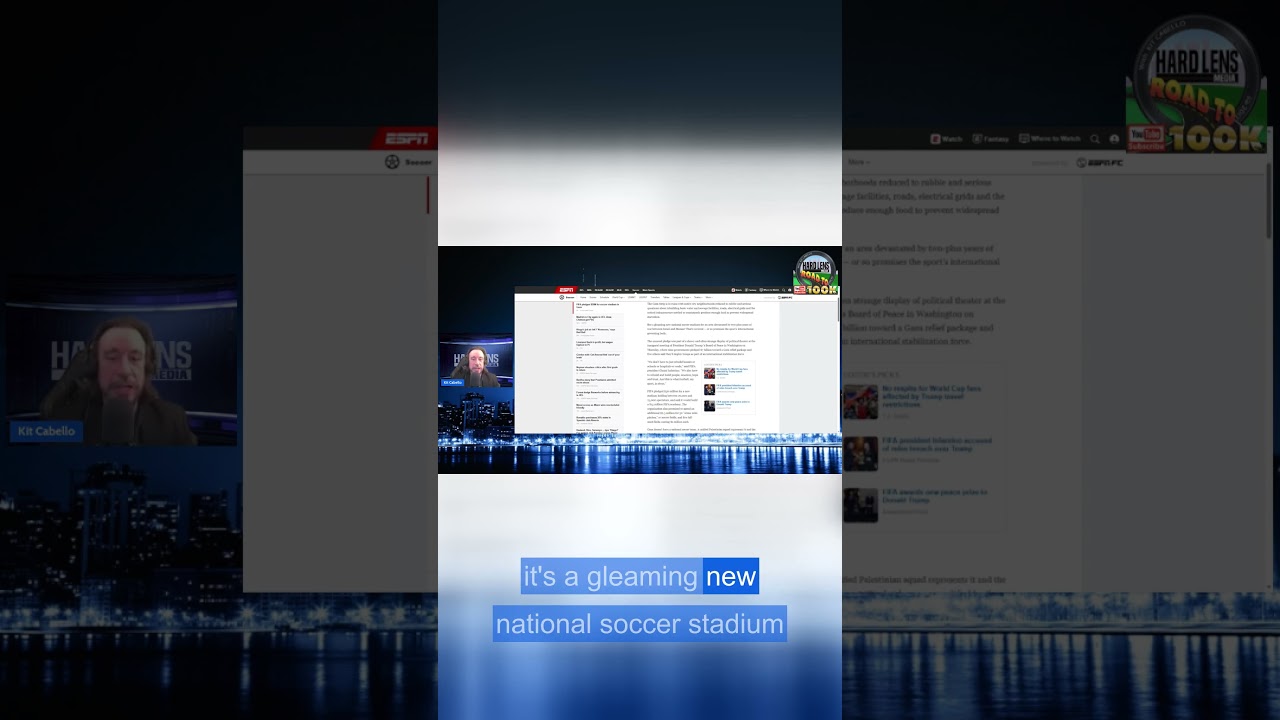Click the soccer ball icon in the dimmed background page
This screenshot has width=1280, height=720.
click(392, 162)
